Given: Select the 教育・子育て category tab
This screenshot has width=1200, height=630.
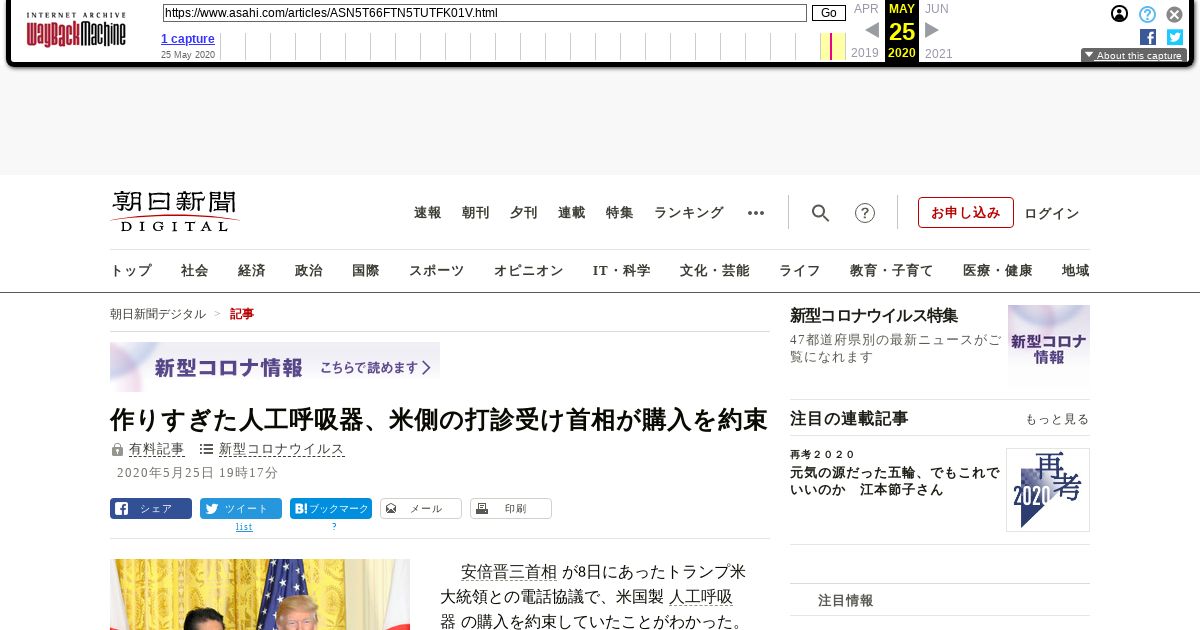Looking at the screenshot, I should click(892, 271).
